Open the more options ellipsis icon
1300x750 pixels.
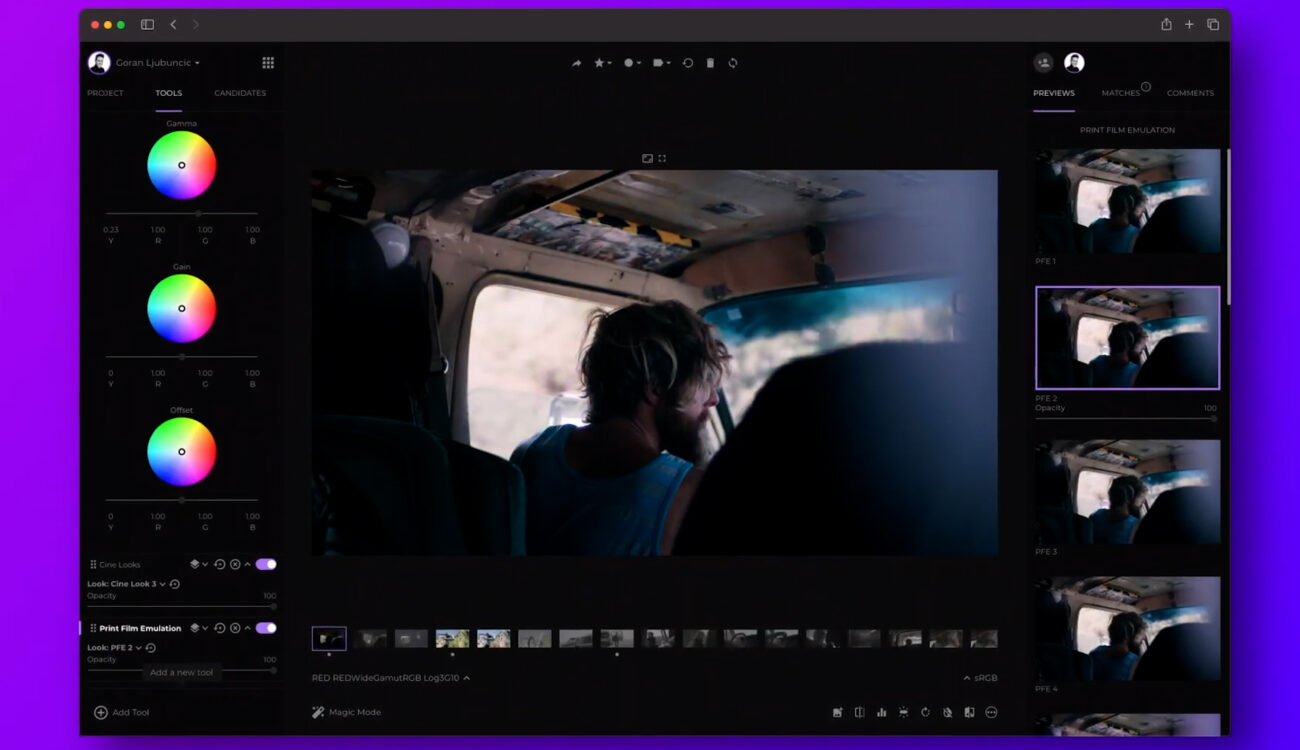click(x=991, y=712)
